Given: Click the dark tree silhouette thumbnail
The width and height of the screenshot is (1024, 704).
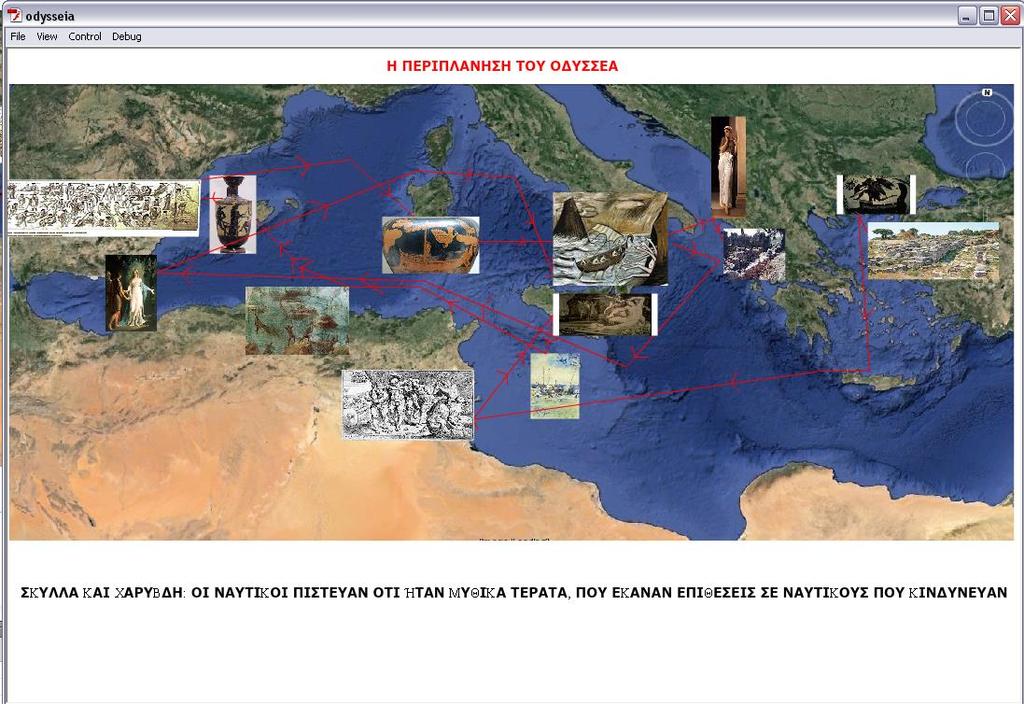Looking at the screenshot, I should click(x=876, y=195).
